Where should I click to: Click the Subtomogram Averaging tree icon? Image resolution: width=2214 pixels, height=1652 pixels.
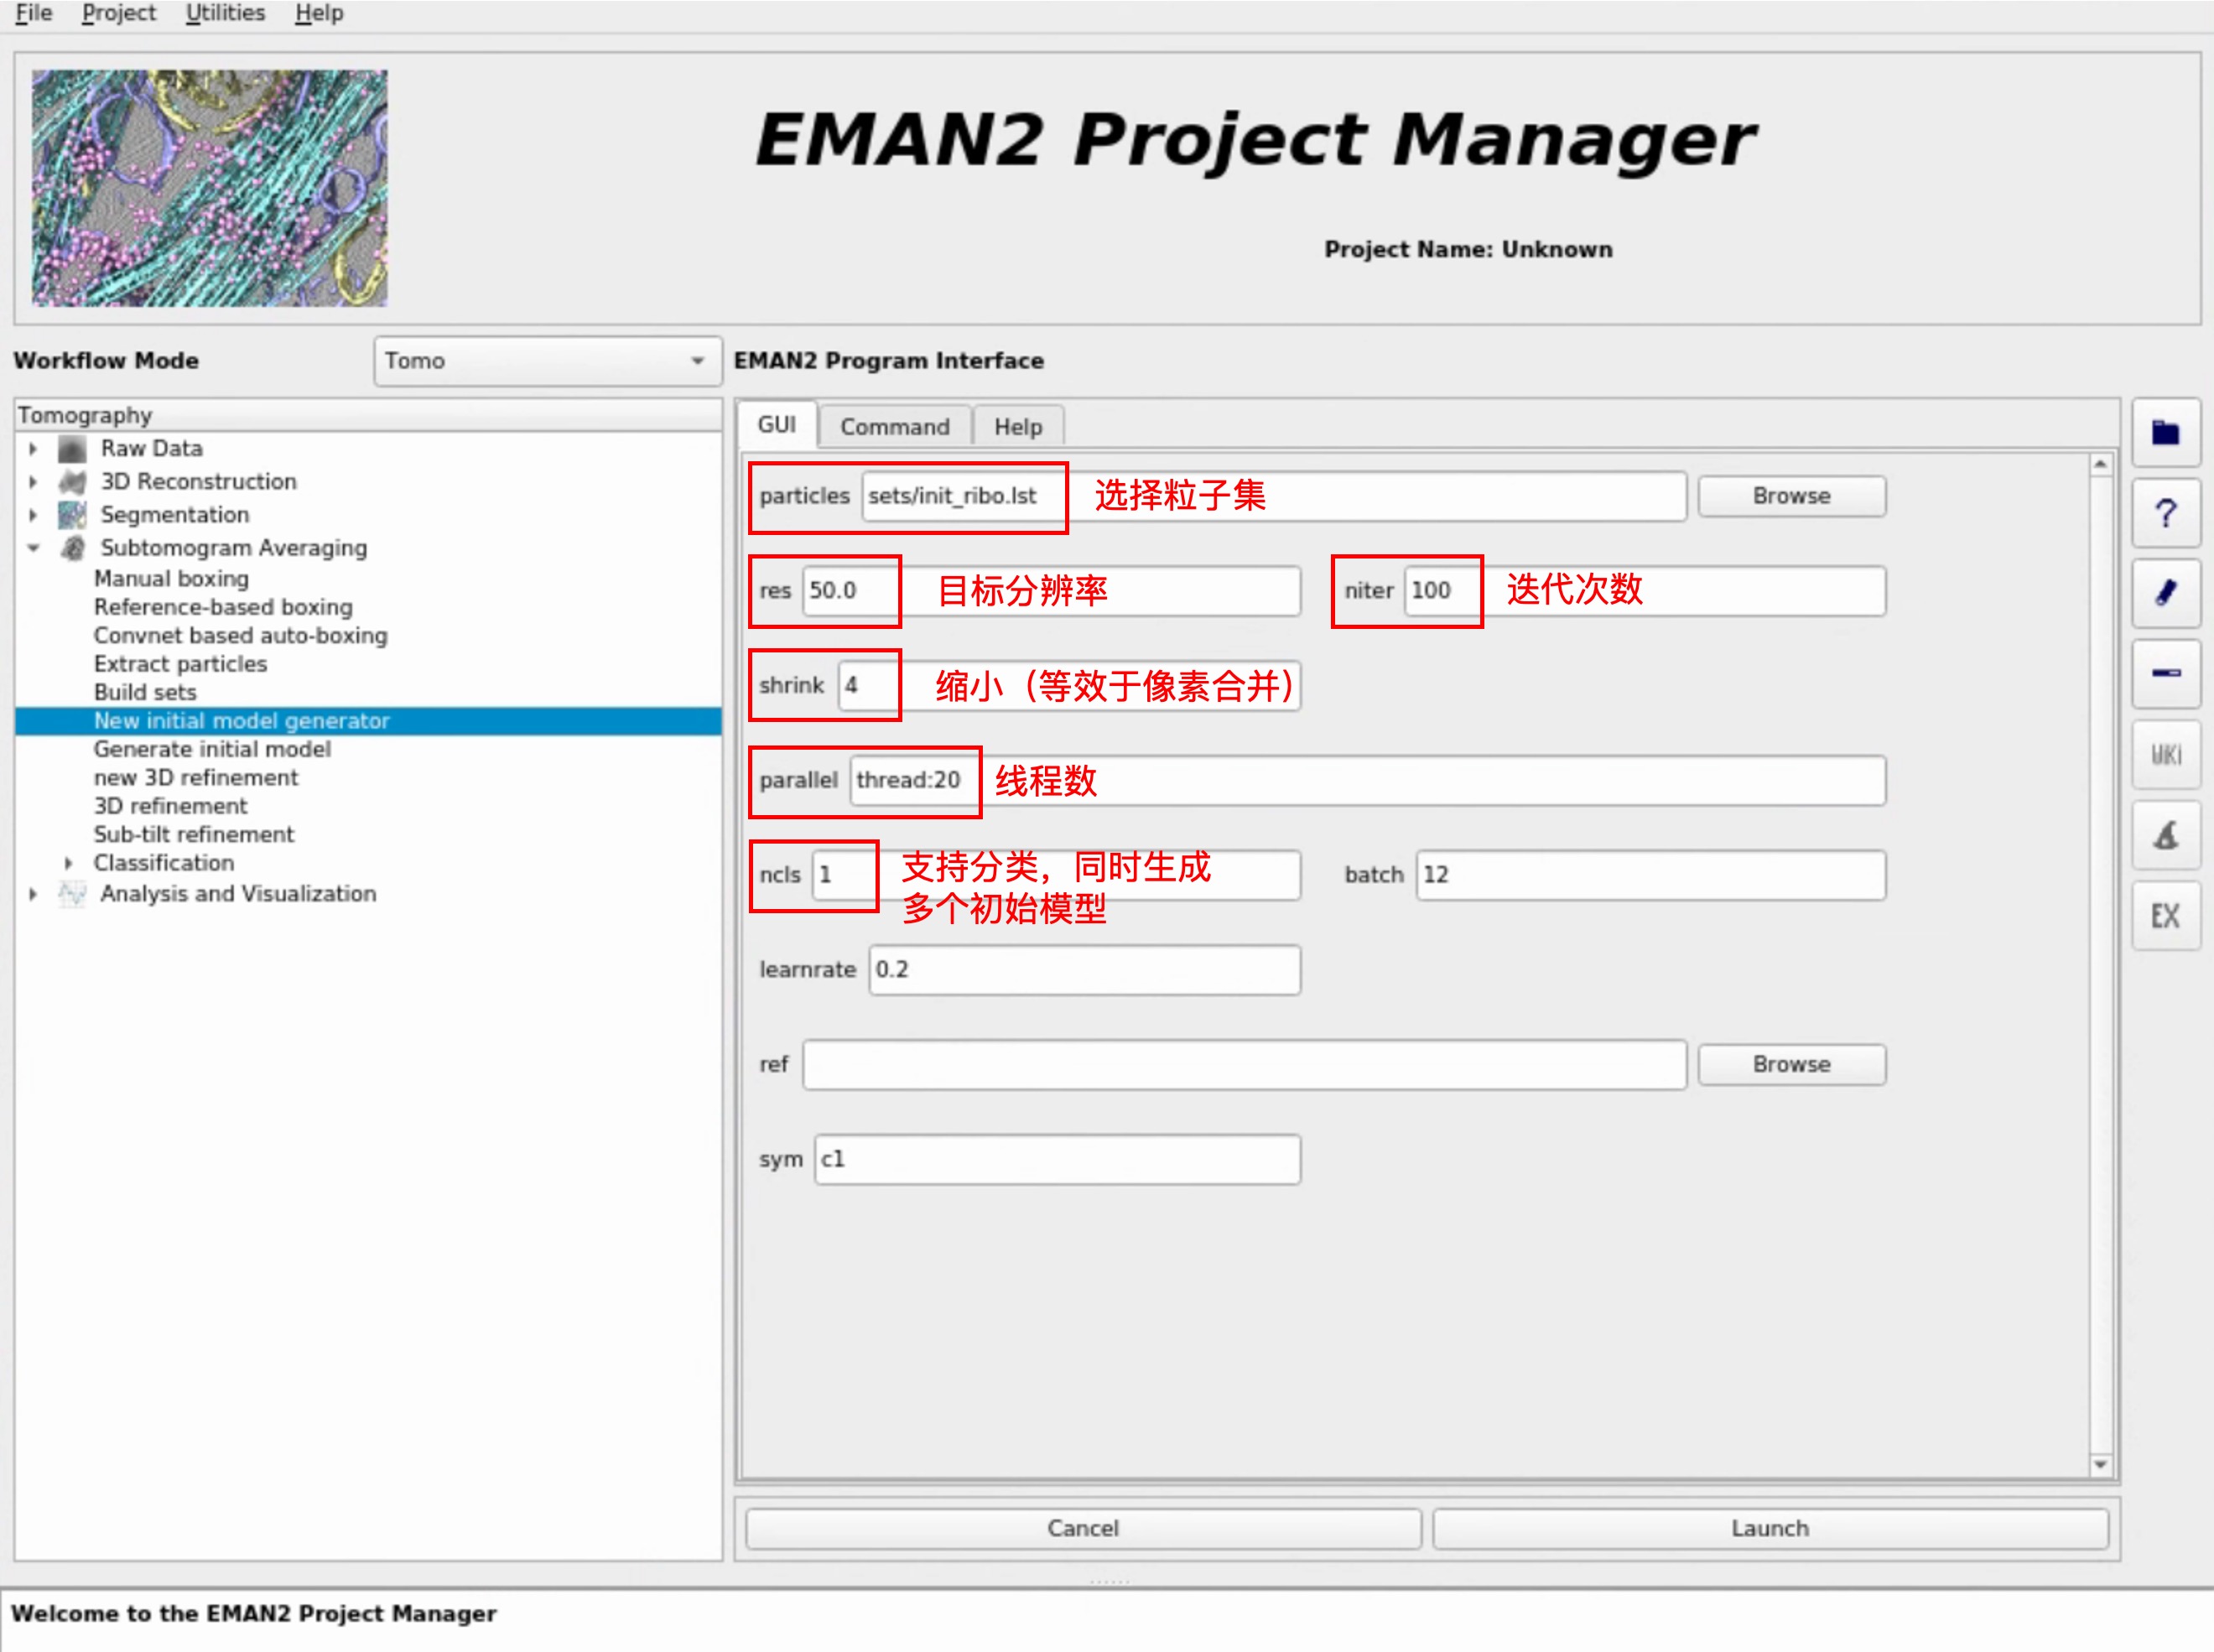pyautogui.click(x=72, y=548)
